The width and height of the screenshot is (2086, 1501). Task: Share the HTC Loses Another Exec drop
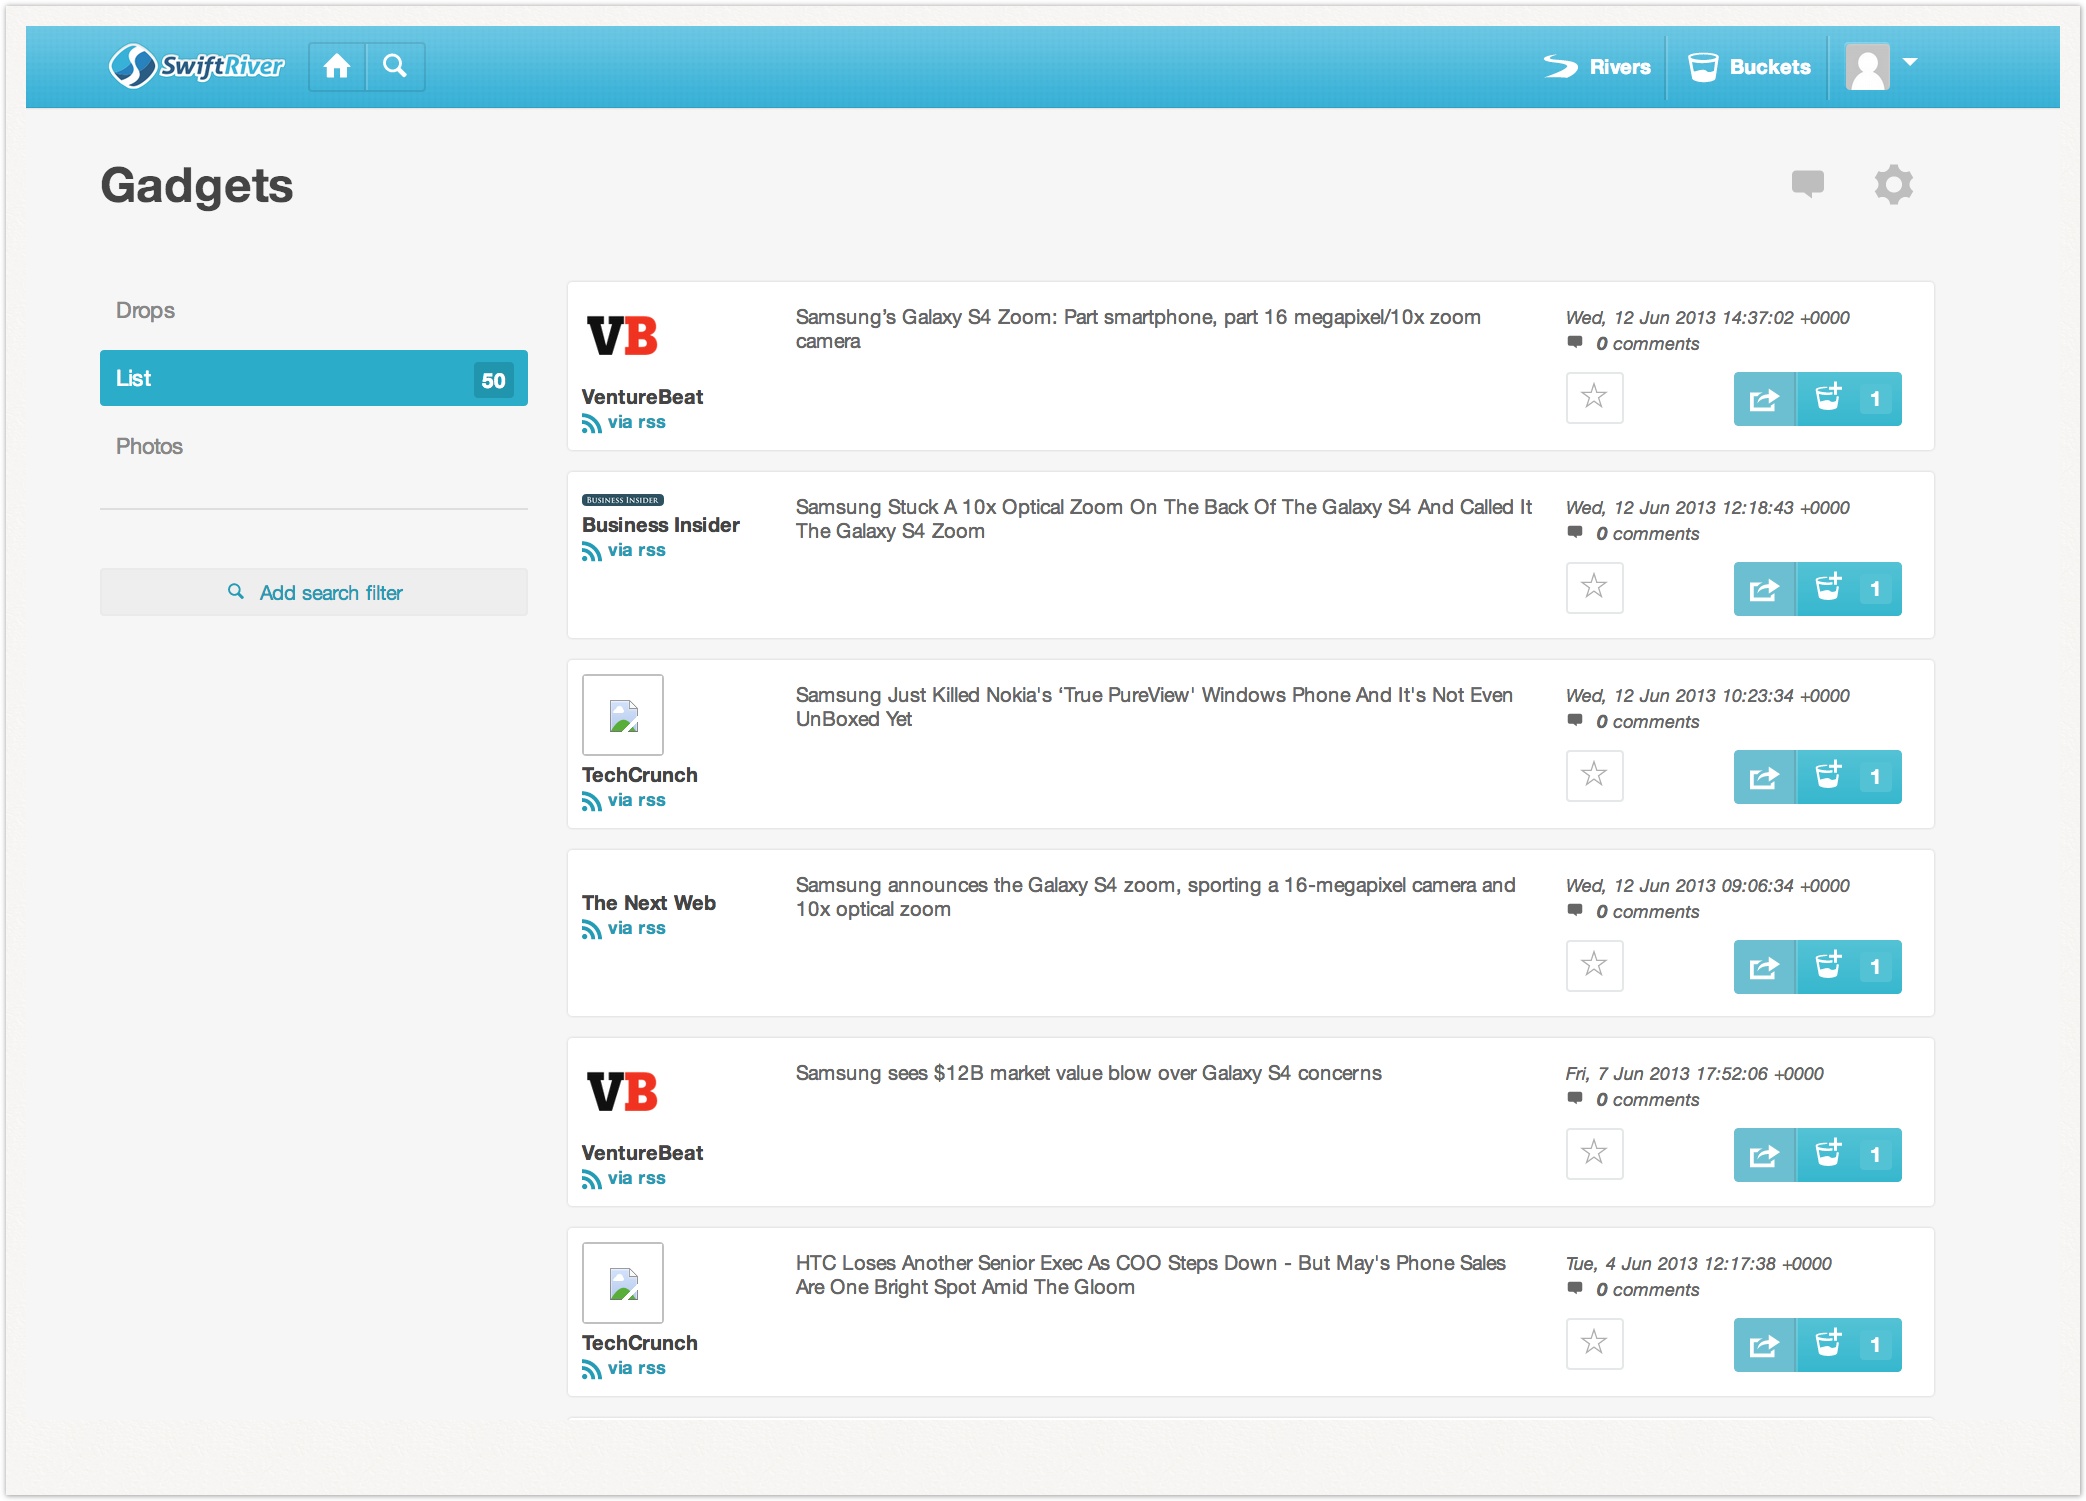[1764, 1345]
